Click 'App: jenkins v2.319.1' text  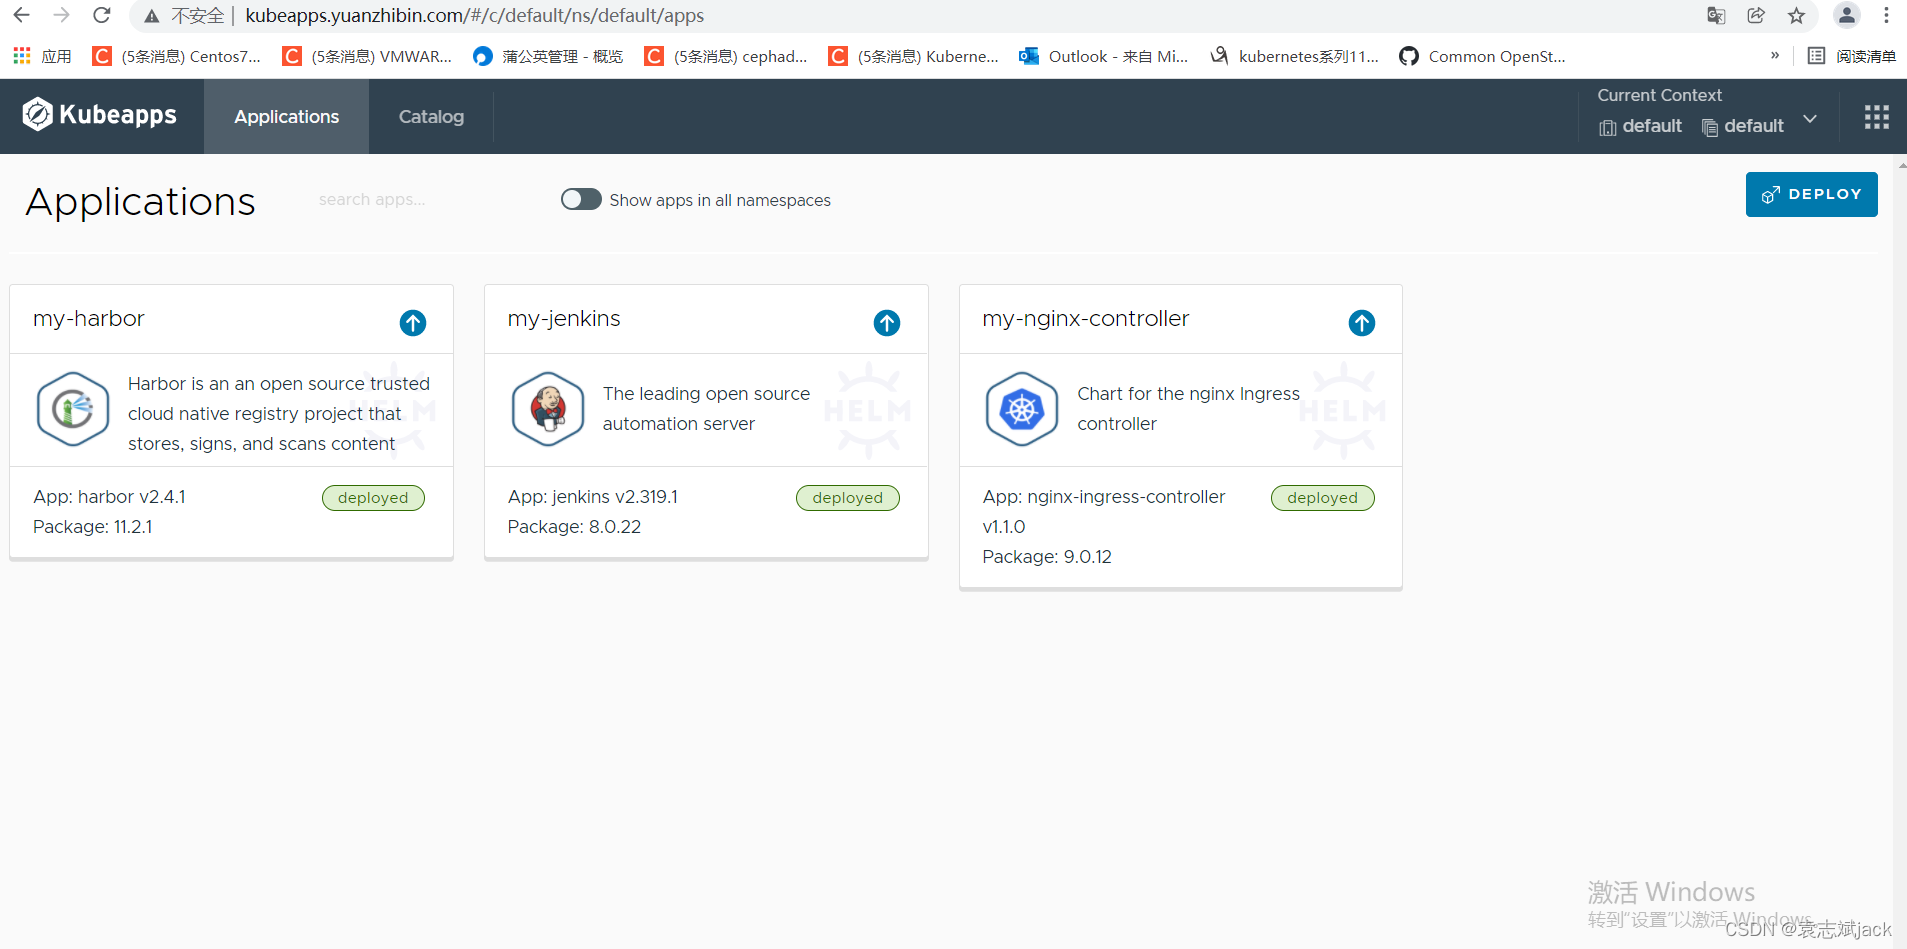click(592, 497)
